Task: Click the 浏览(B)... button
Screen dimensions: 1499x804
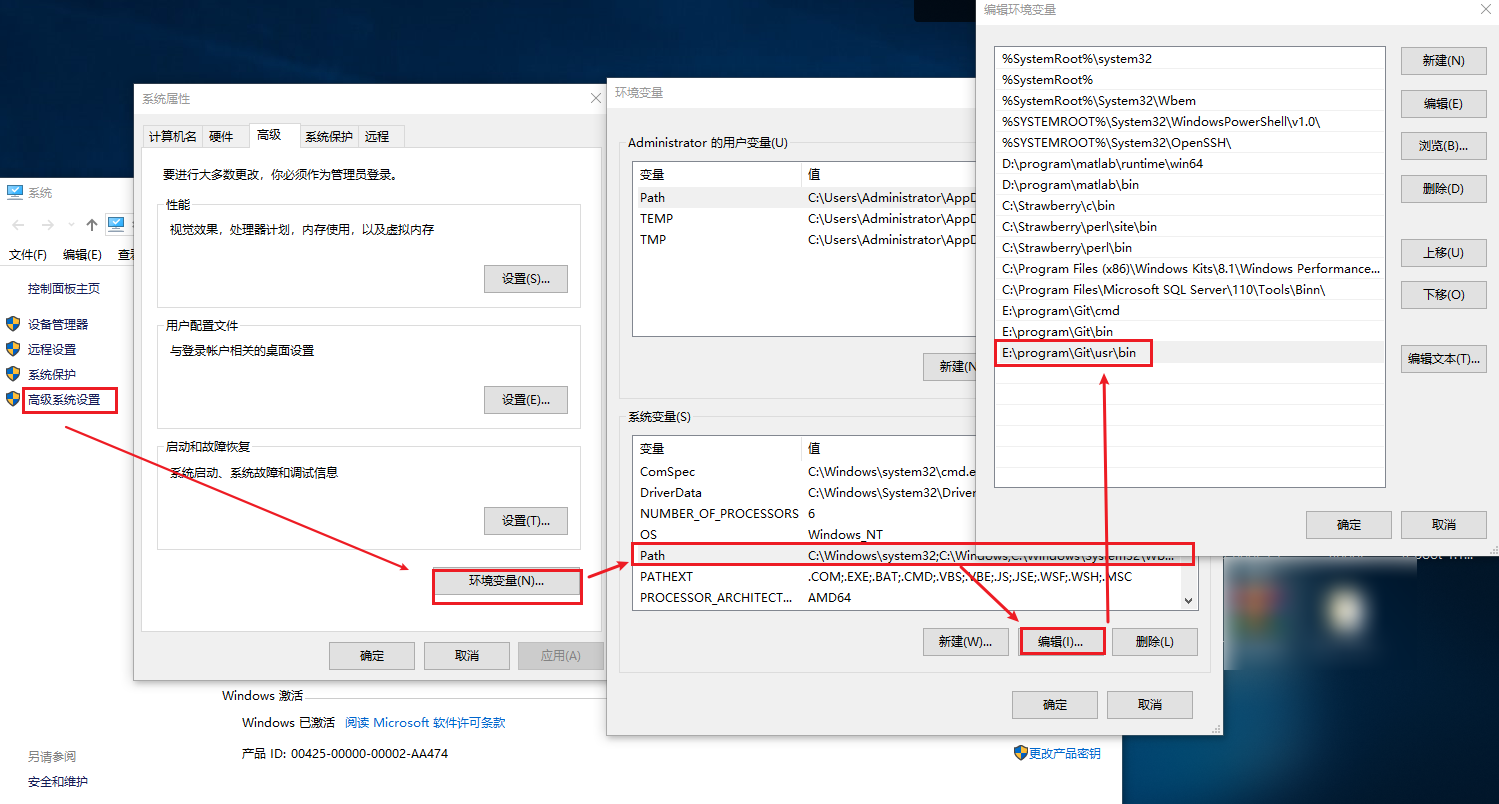Action: click(x=1443, y=145)
